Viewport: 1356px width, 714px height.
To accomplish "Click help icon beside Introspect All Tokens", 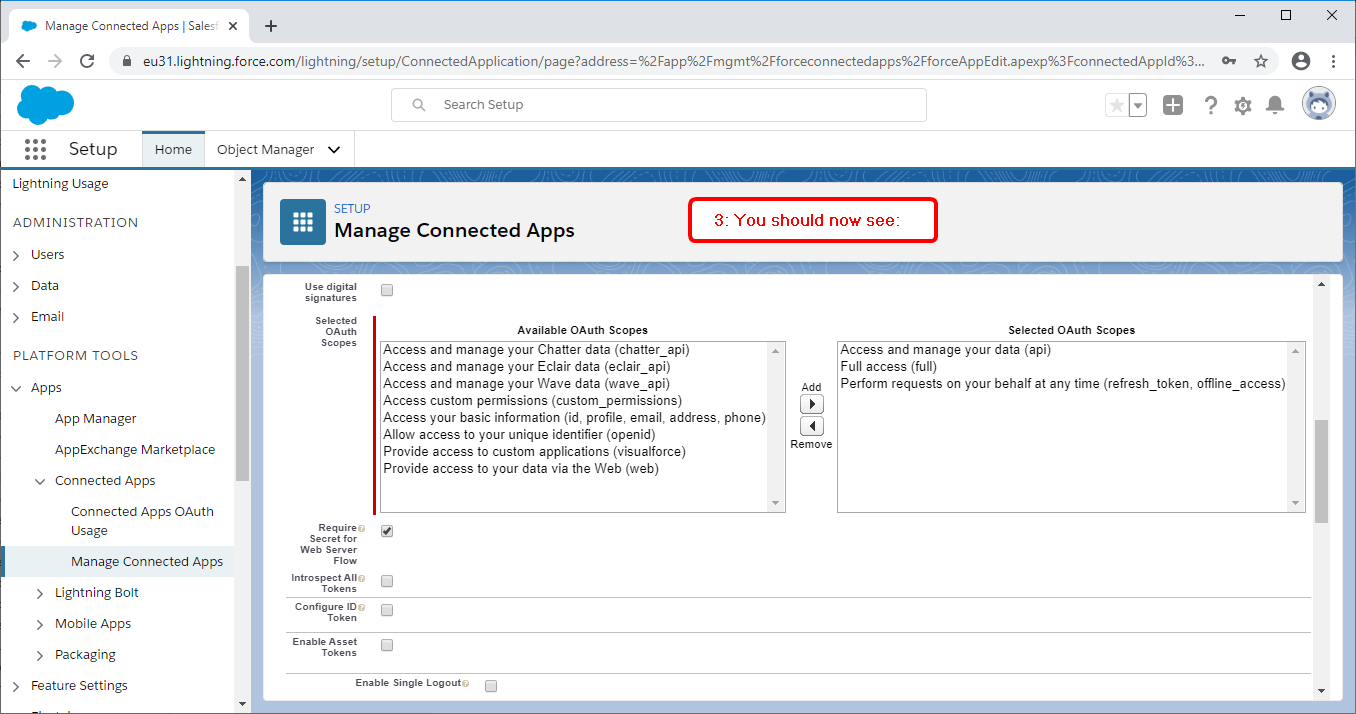I will click(x=361, y=578).
